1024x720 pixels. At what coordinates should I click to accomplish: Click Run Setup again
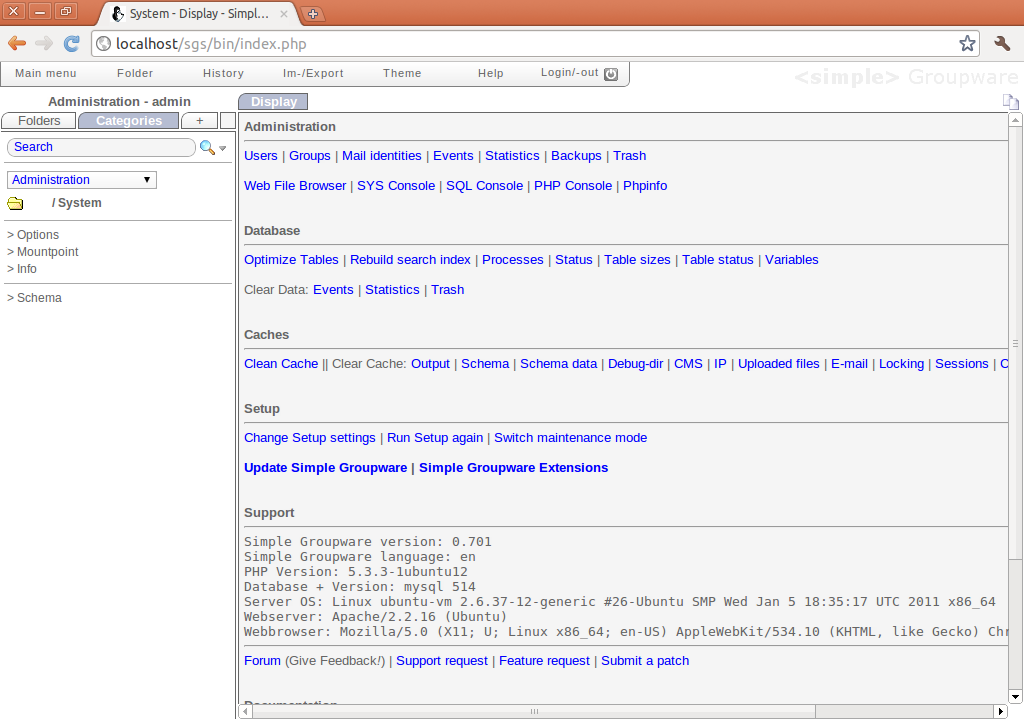pyautogui.click(x=435, y=438)
